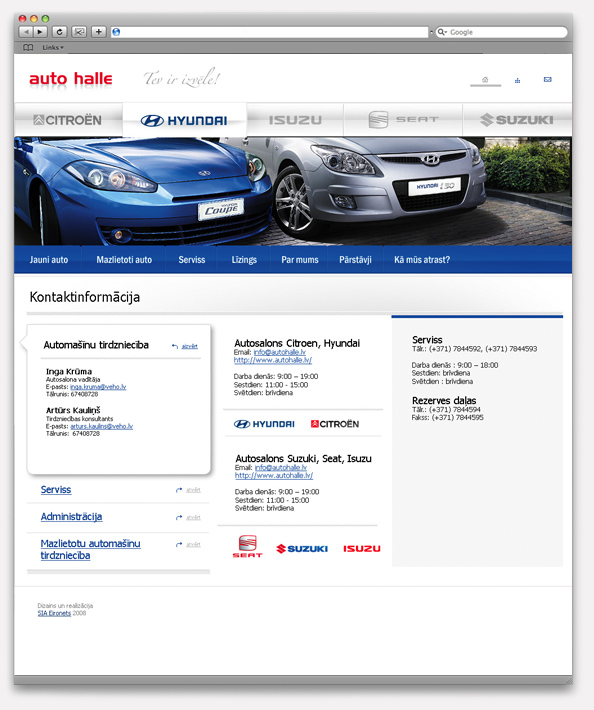The height and width of the screenshot is (710, 594).
Task: Open the Serviss section link in the left list
Action: coord(56,490)
